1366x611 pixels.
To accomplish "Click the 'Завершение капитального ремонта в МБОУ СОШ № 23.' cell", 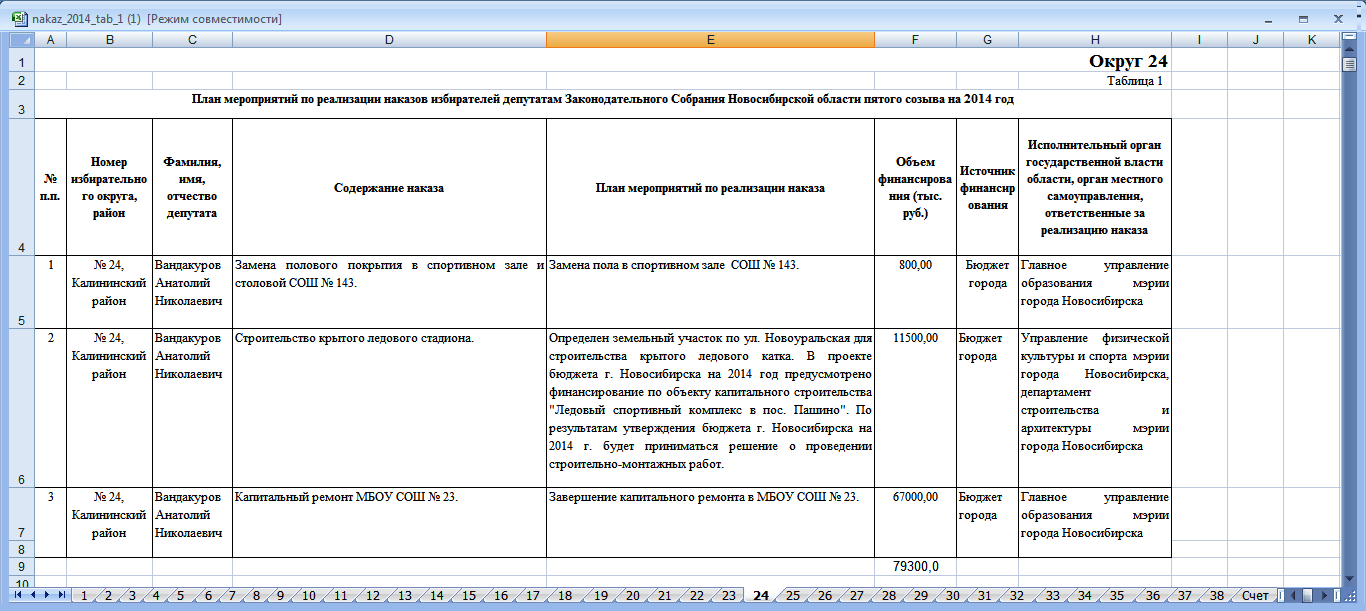I will tap(710, 522).
